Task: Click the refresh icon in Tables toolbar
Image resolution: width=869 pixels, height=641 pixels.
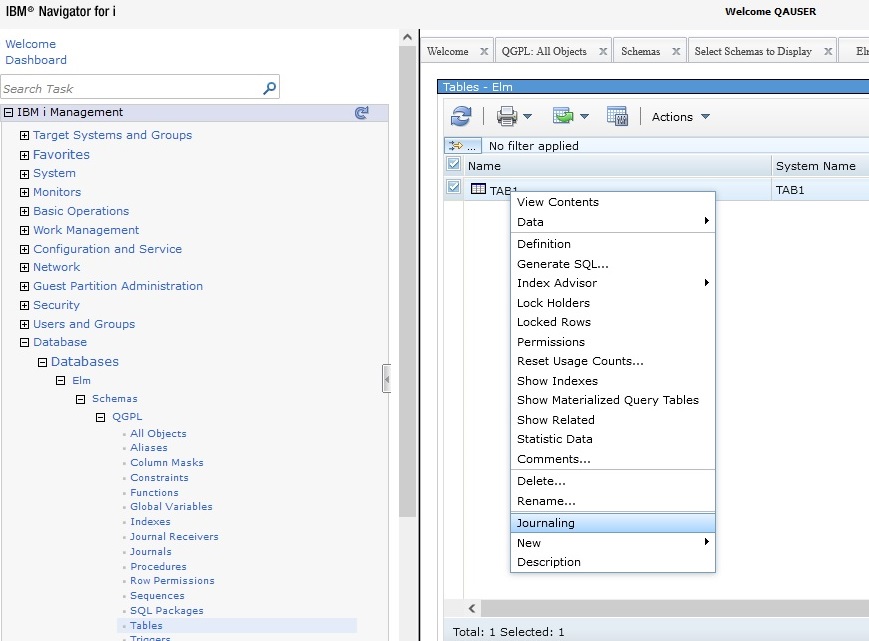Action: [460, 117]
